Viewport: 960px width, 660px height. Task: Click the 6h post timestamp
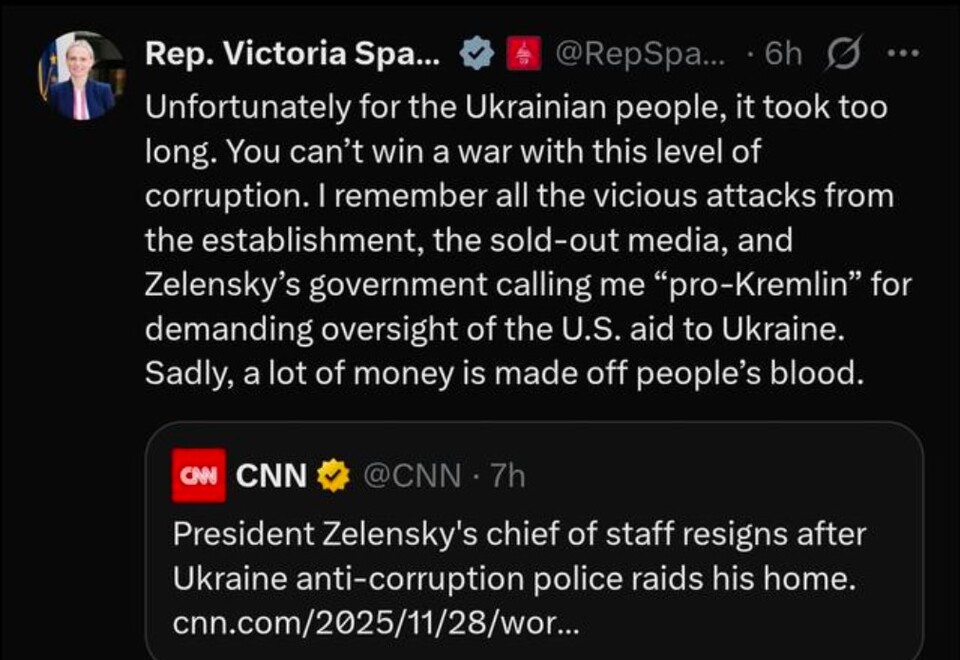pos(782,54)
